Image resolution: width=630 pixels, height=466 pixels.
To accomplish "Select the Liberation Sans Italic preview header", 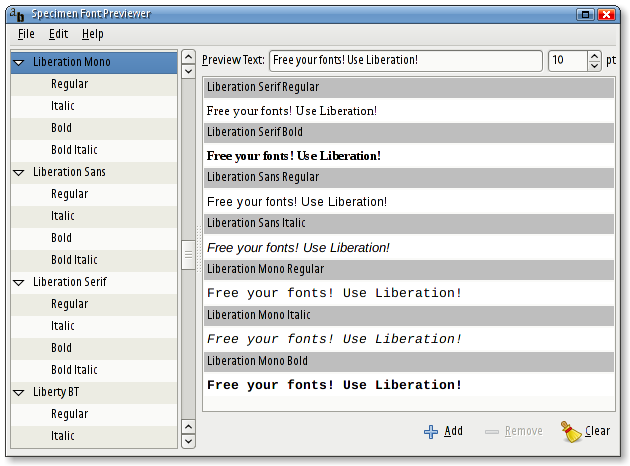I will [409, 224].
